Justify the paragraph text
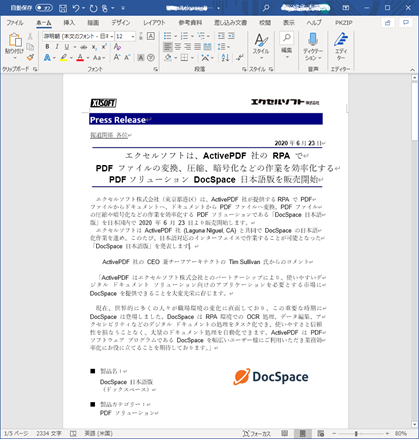419x439 pixels. (x=197, y=47)
